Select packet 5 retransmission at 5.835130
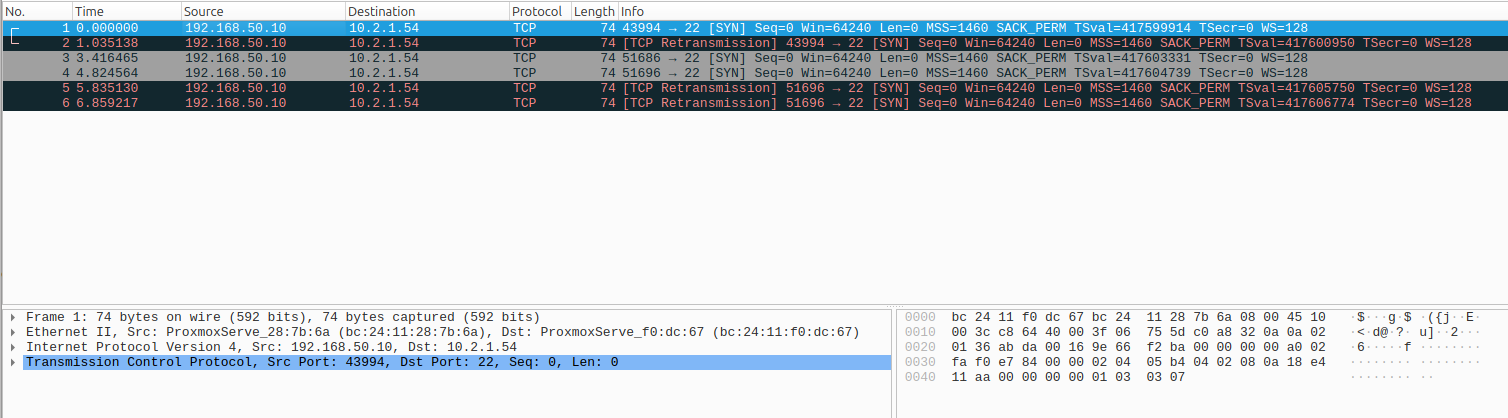The width and height of the screenshot is (1508, 418). pos(754,88)
